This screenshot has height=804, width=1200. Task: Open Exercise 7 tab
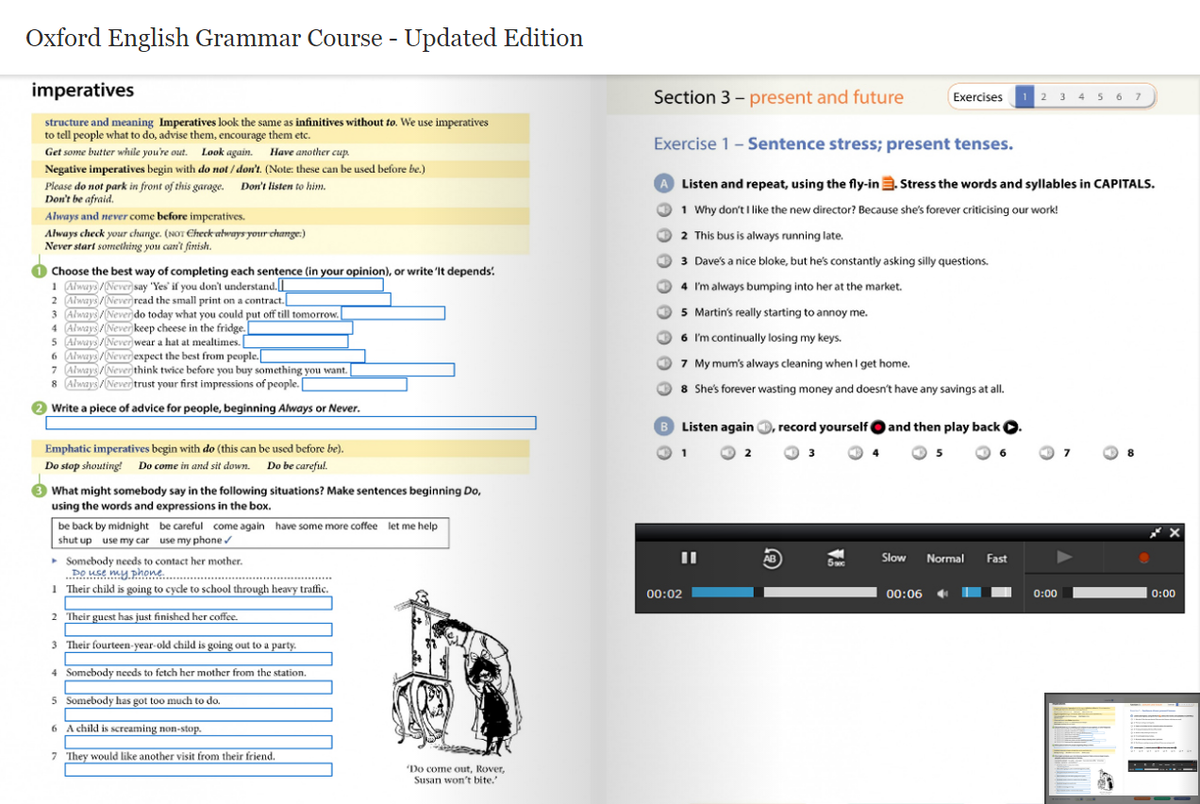tap(1137, 97)
